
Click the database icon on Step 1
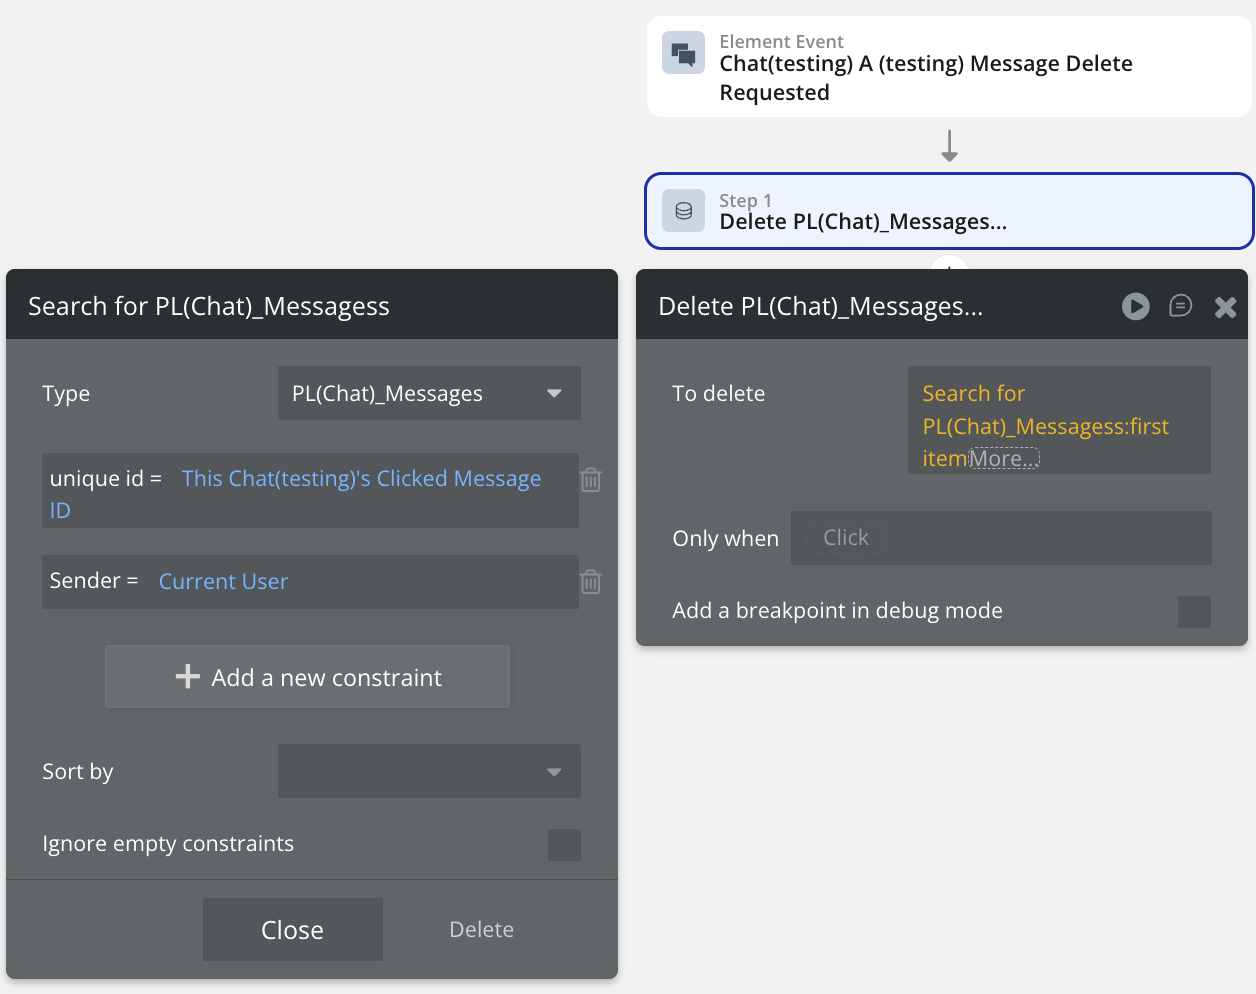pos(684,211)
